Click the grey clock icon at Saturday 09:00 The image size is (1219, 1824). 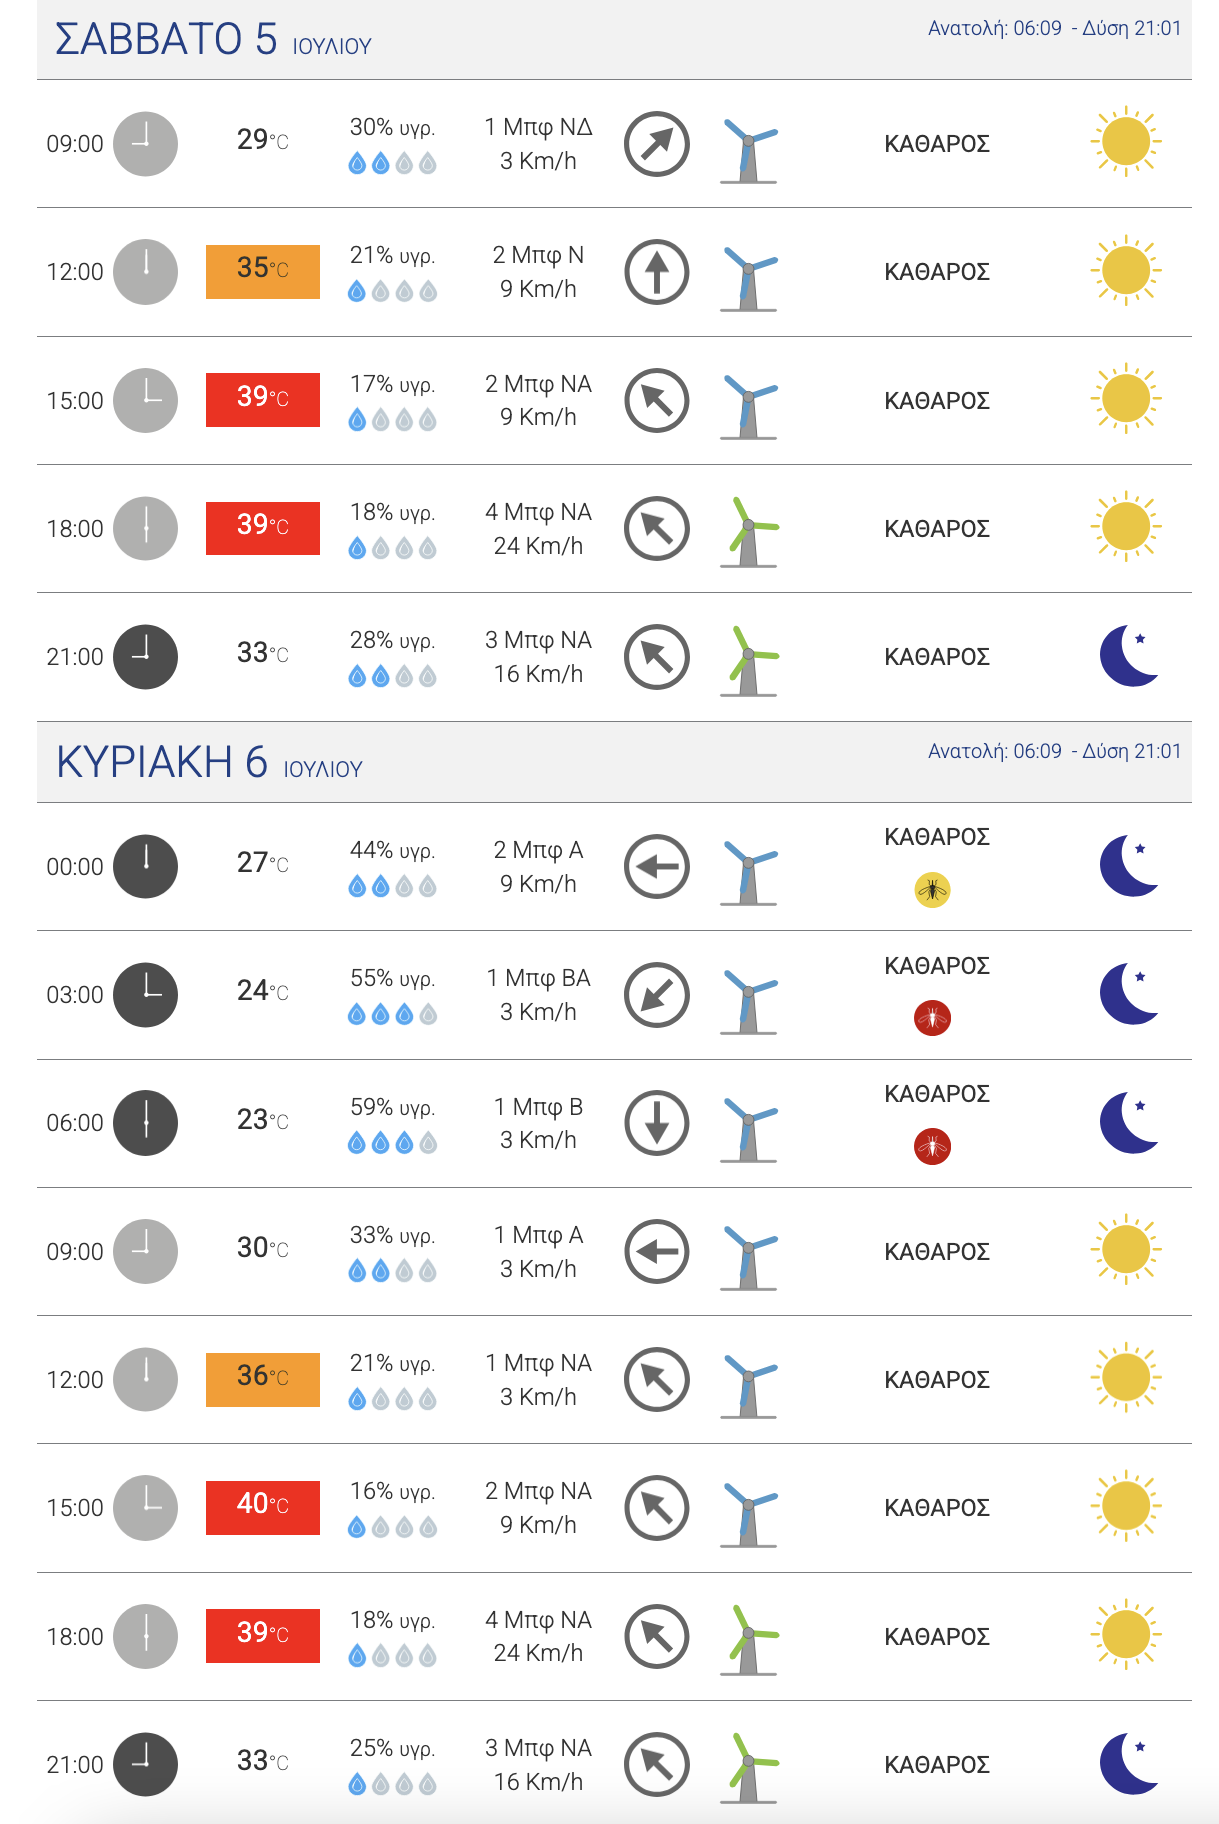[x=145, y=144]
